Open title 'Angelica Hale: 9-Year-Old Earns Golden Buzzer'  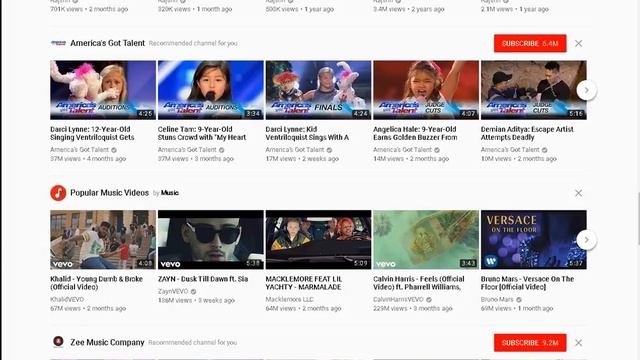click(415, 133)
